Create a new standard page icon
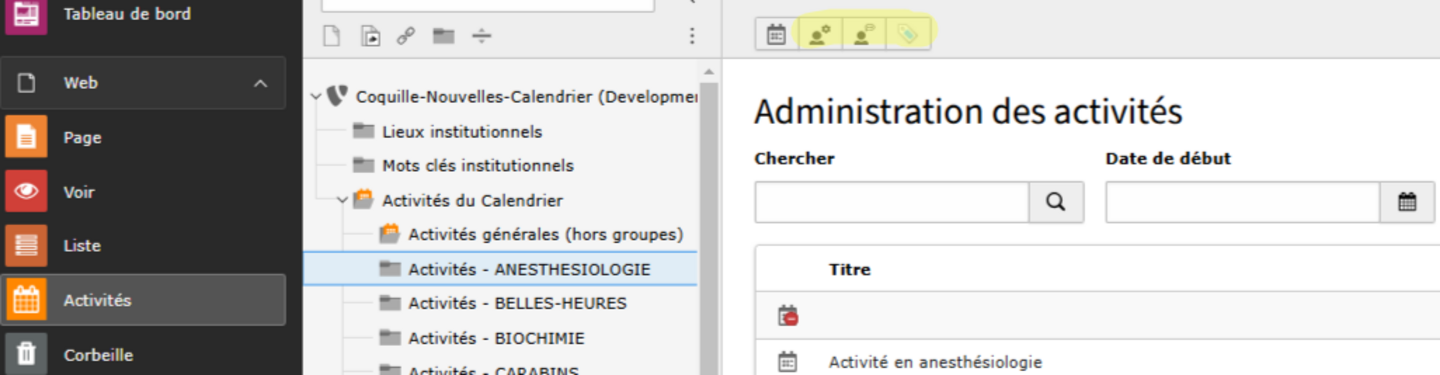 (332, 36)
